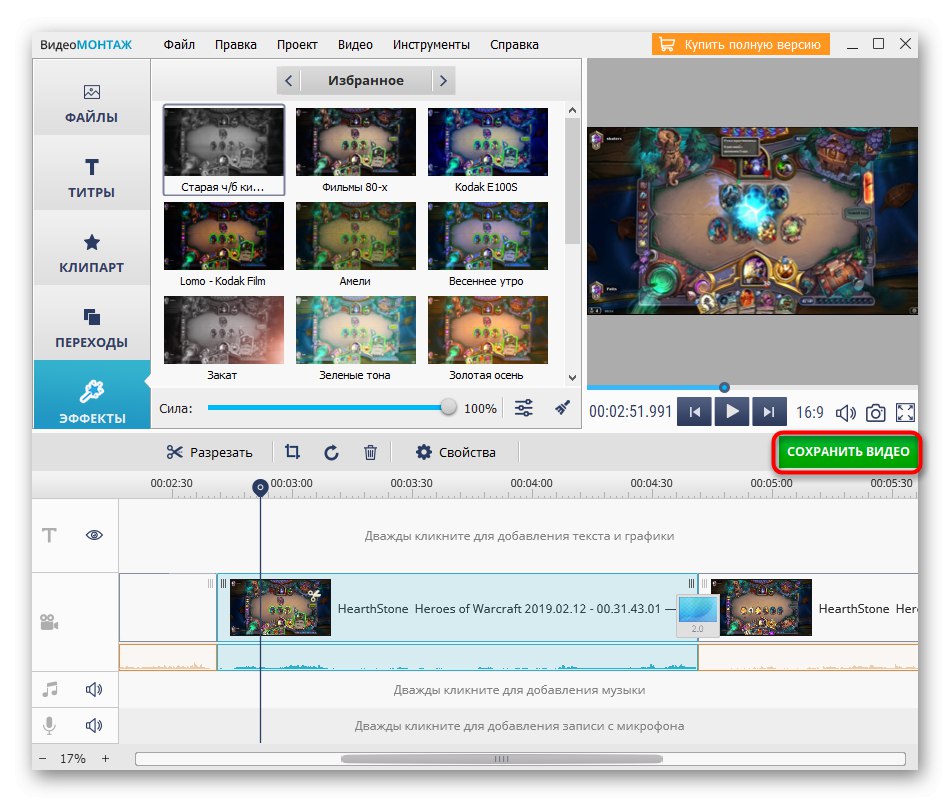This screenshot has width=950, height=802.
Task: Click the Сила strength slider handle
Action: [x=448, y=408]
